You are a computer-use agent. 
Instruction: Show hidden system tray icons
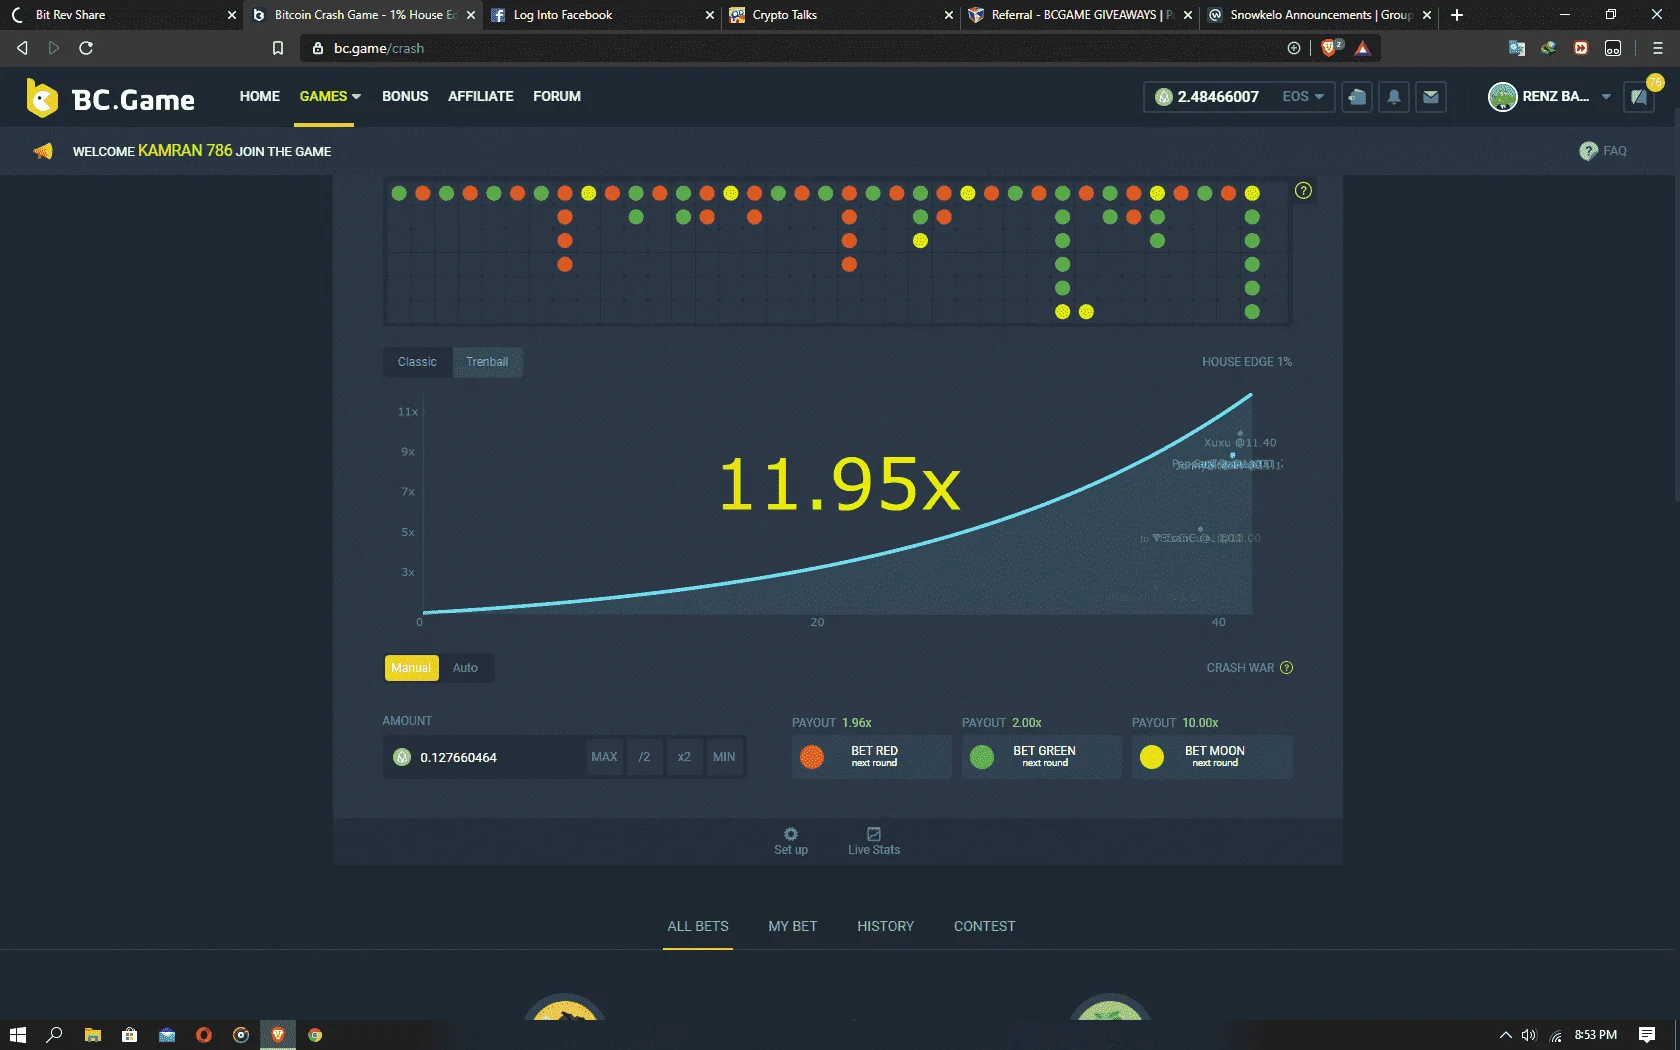(x=1505, y=1035)
